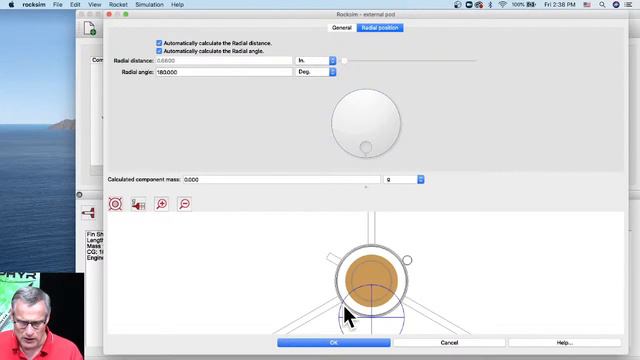
Task: Select the Radial position tab
Action: 380,28
